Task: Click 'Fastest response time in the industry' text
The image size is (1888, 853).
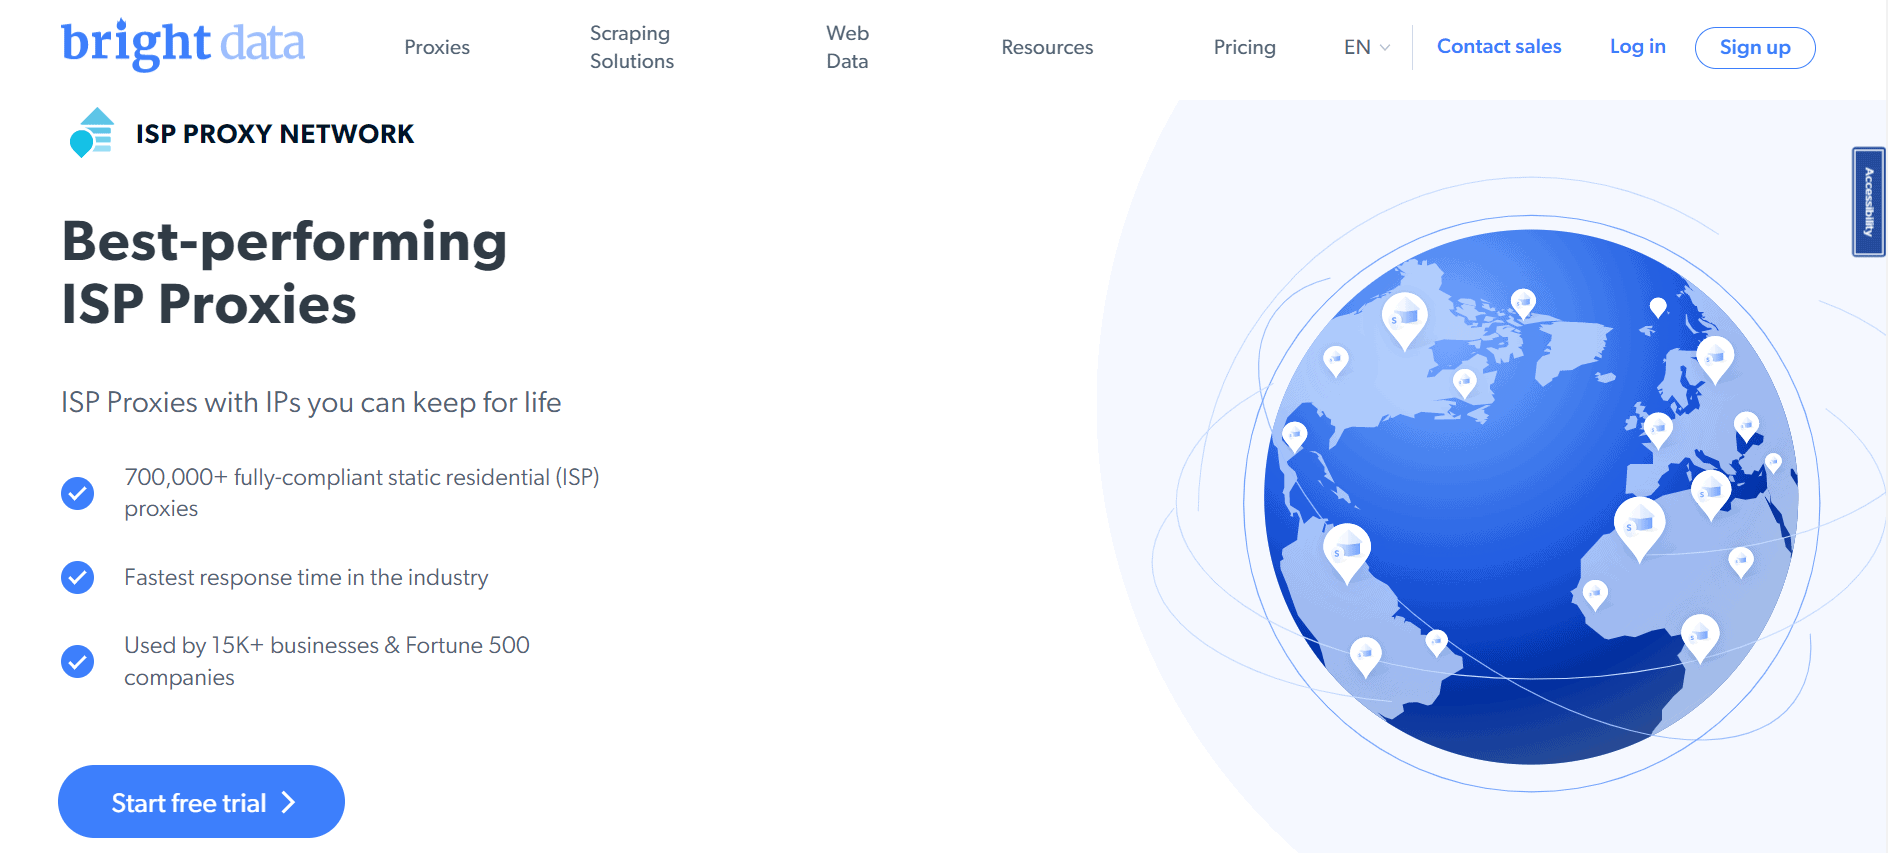Action: pyautogui.click(x=306, y=577)
